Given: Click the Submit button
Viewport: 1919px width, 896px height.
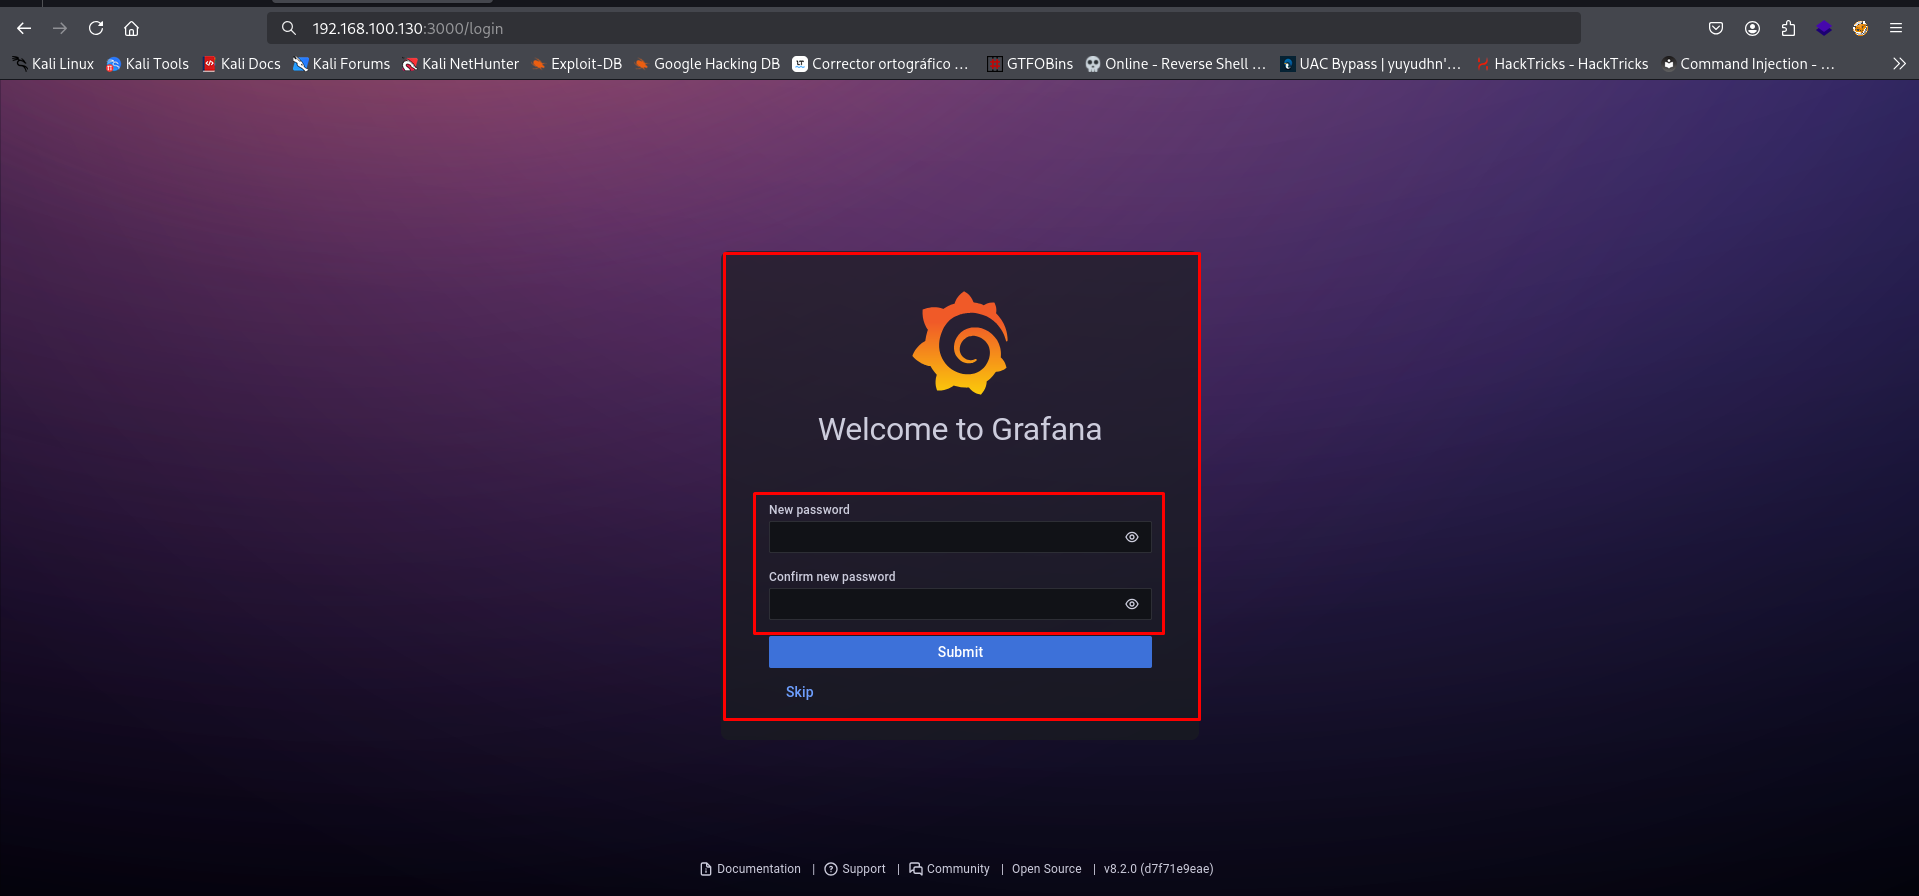Looking at the screenshot, I should point(960,652).
